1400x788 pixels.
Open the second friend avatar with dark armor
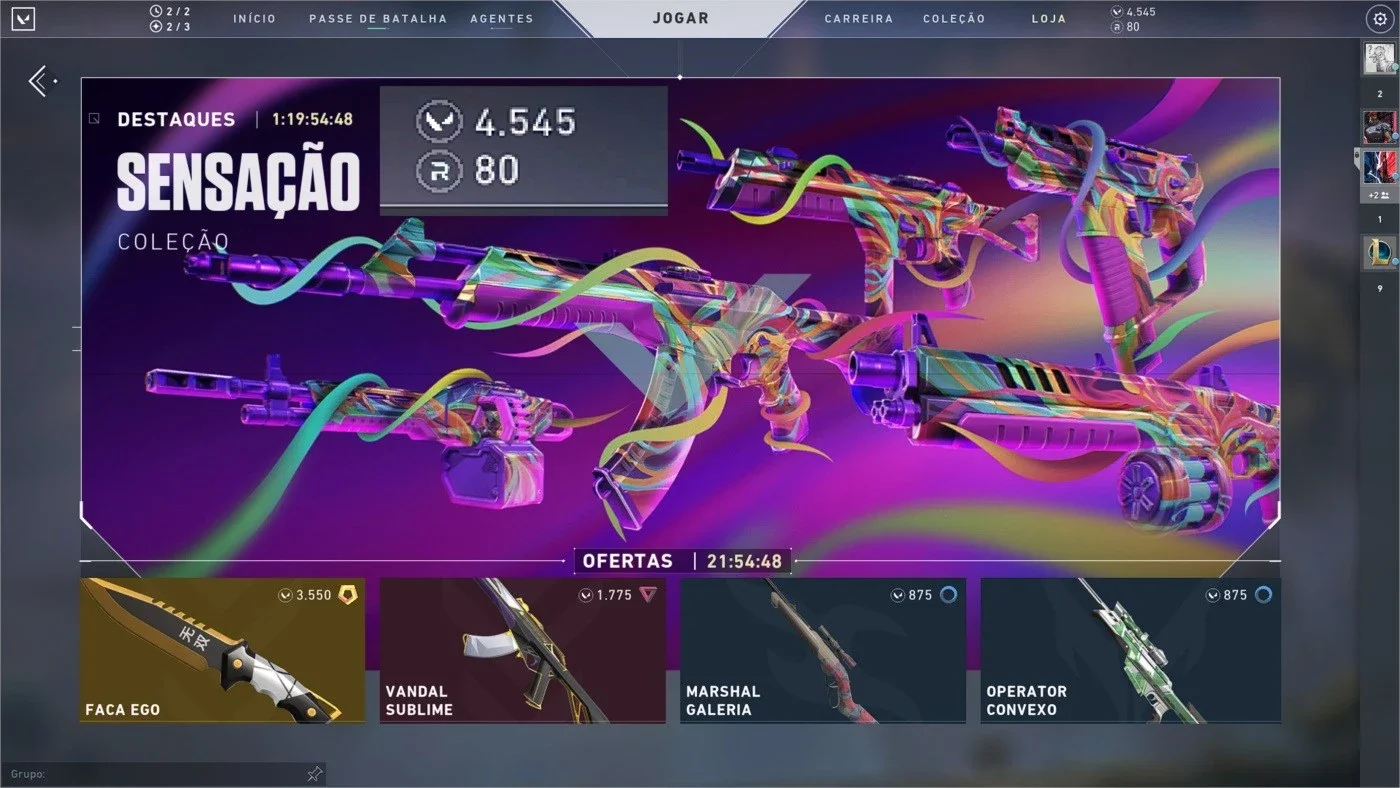[1380, 127]
